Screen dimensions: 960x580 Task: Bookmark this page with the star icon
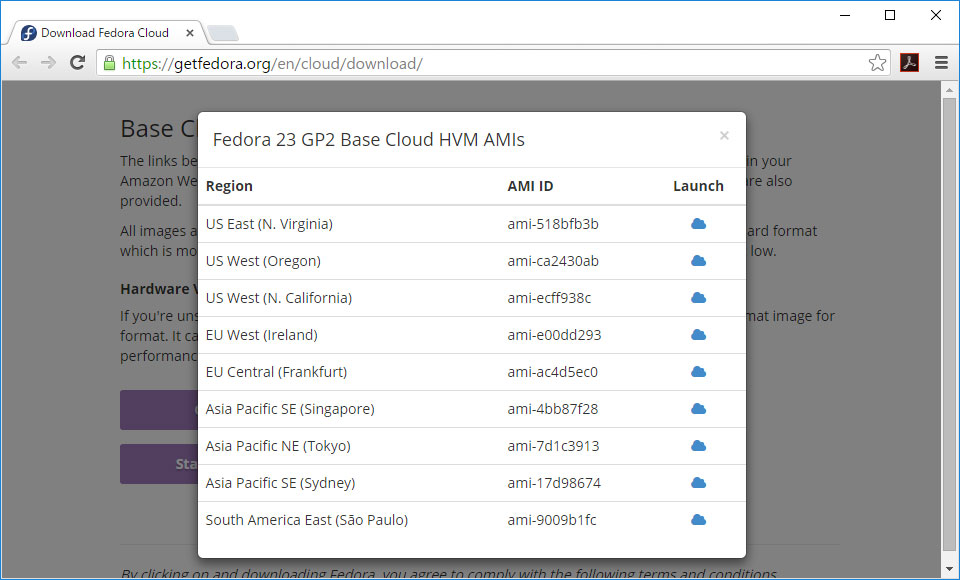tap(877, 62)
